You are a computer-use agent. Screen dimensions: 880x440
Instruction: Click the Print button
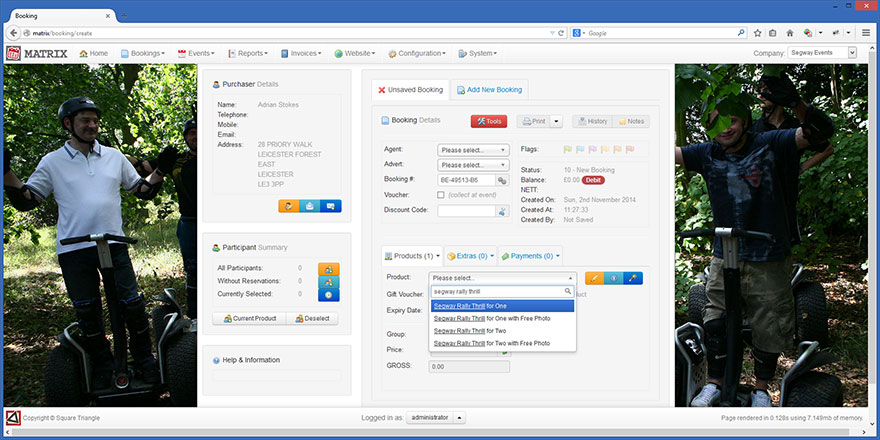[534, 121]
